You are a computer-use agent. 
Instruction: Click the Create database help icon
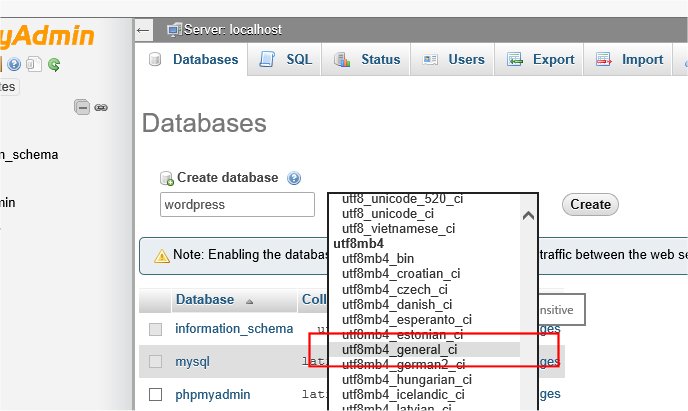(294, 178)
